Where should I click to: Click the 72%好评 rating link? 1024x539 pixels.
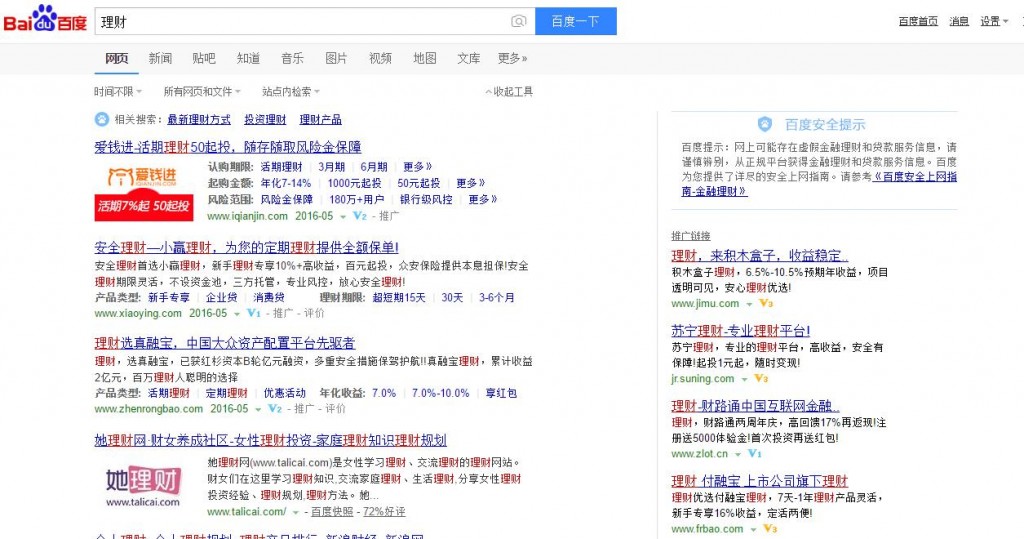pyautogui.click(x=384, y=512)
